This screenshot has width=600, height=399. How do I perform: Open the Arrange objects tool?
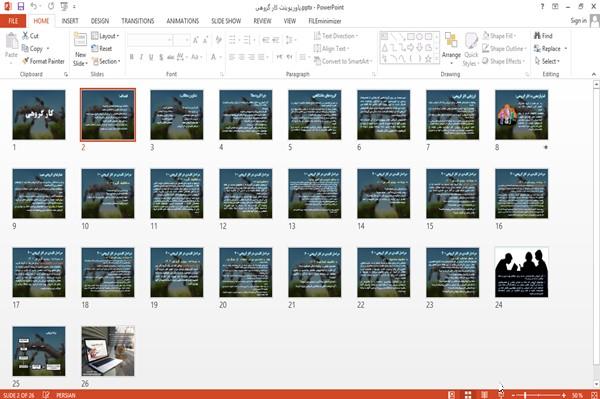coord(451,48)
